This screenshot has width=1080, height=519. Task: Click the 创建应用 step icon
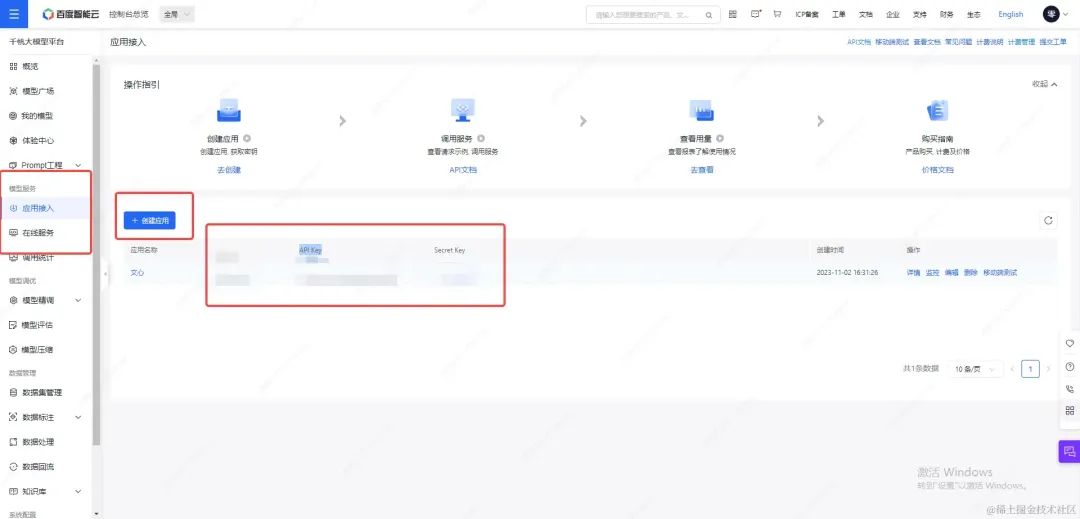[x=229, y=111]
